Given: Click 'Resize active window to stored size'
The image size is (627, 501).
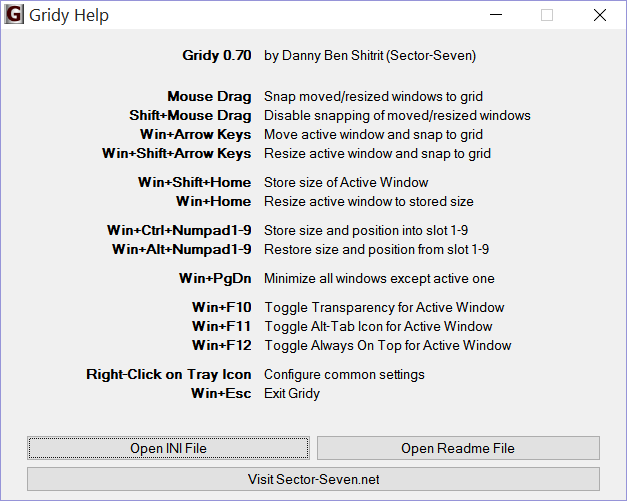Looking at the screenshot, I should pyautogui.click(x=369, y=201).
